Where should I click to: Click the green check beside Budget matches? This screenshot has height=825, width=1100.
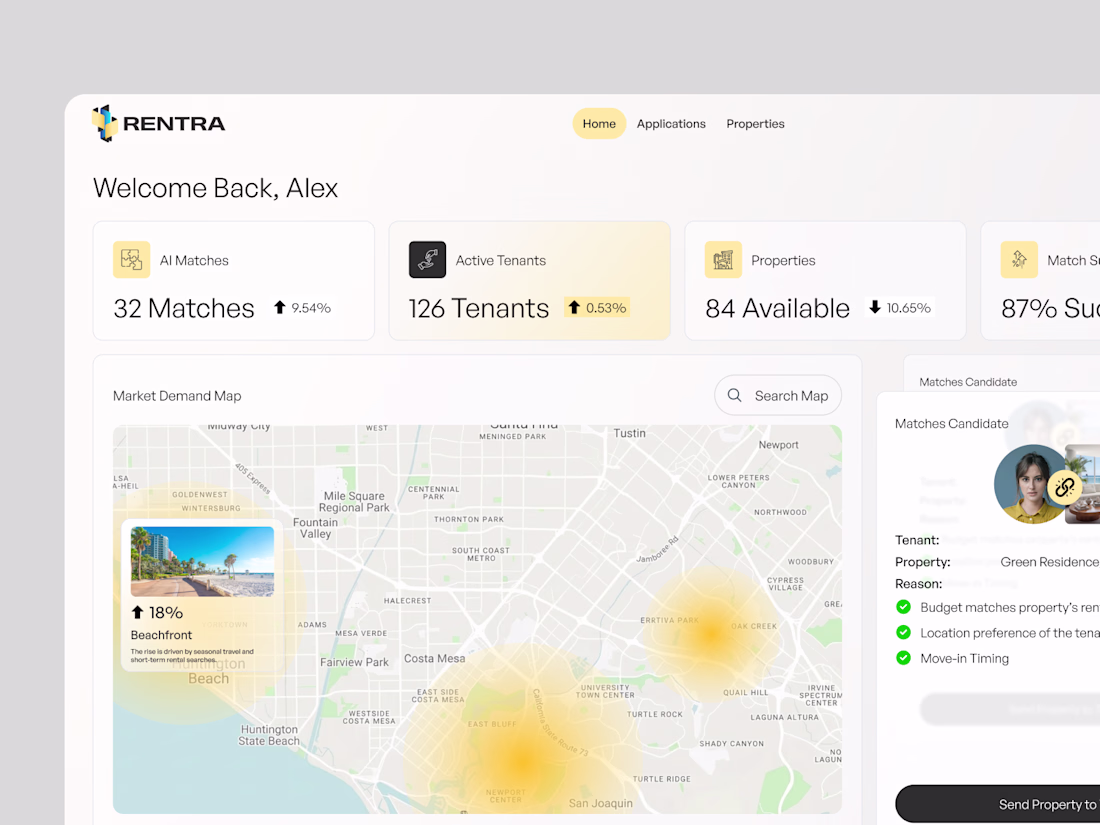(904, 607)
